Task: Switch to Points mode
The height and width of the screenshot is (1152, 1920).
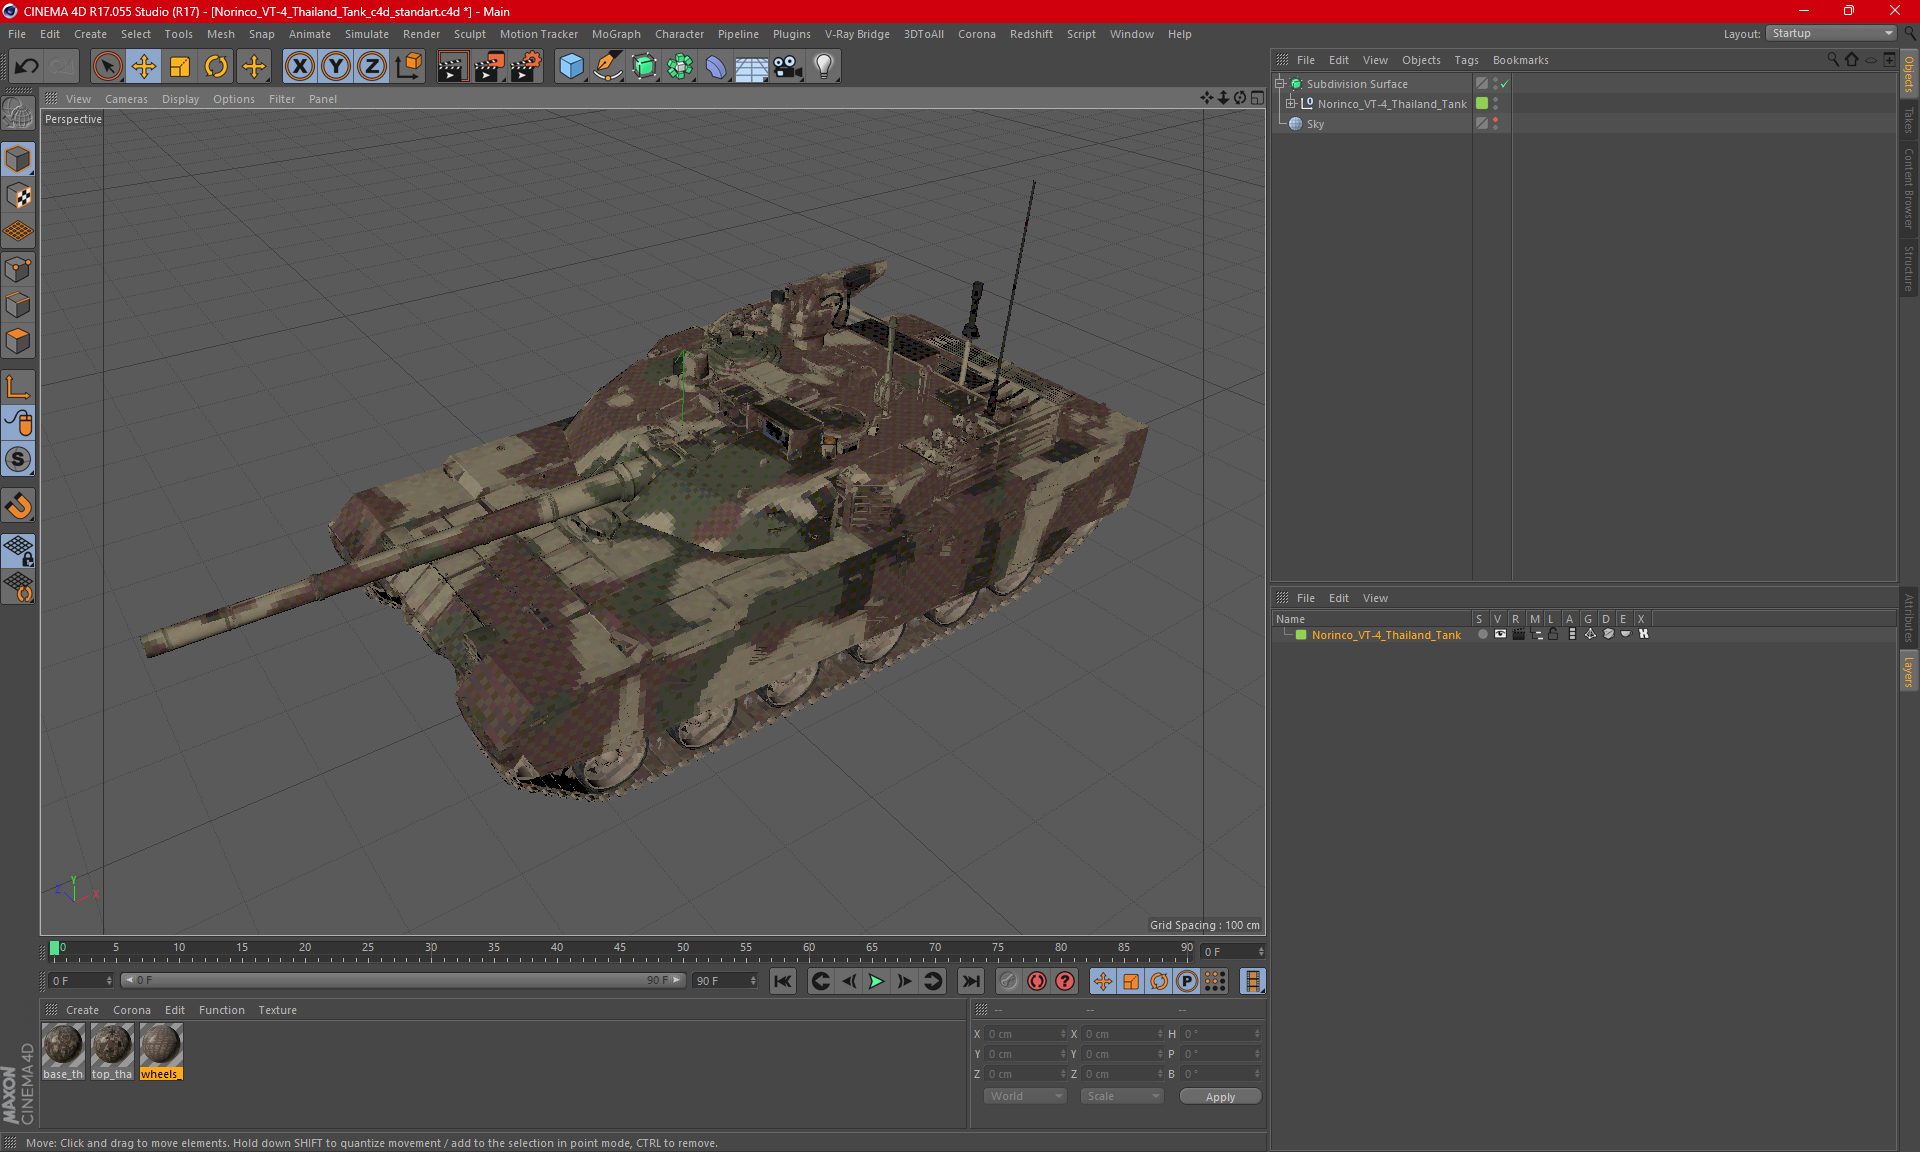Action: coord(18,269)
